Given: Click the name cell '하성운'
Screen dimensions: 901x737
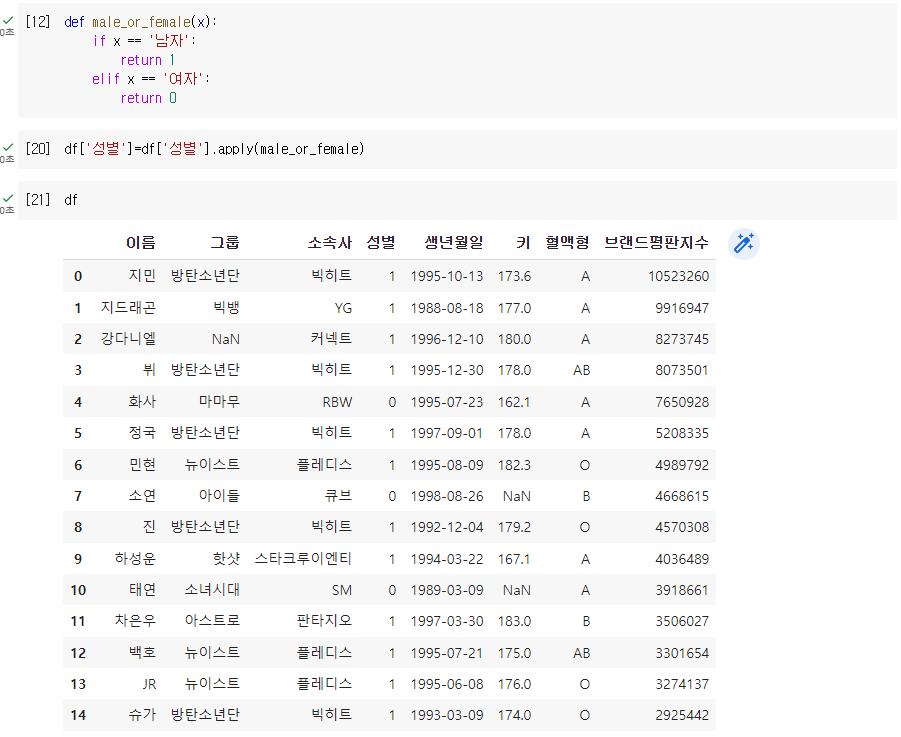Looking at the screenshot, I should [x=135, y=558].
